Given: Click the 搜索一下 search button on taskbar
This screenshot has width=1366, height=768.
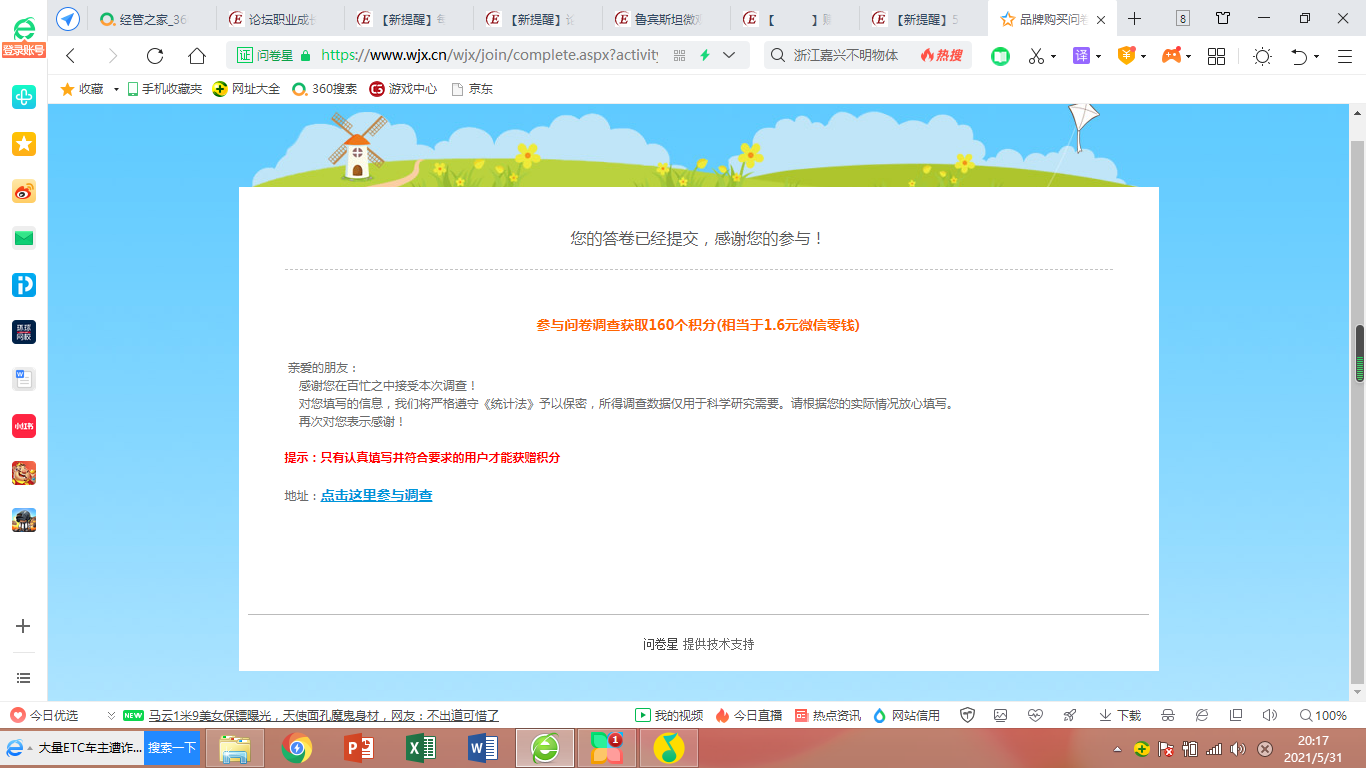Looking at the screenshot, I should pos(172,748).
